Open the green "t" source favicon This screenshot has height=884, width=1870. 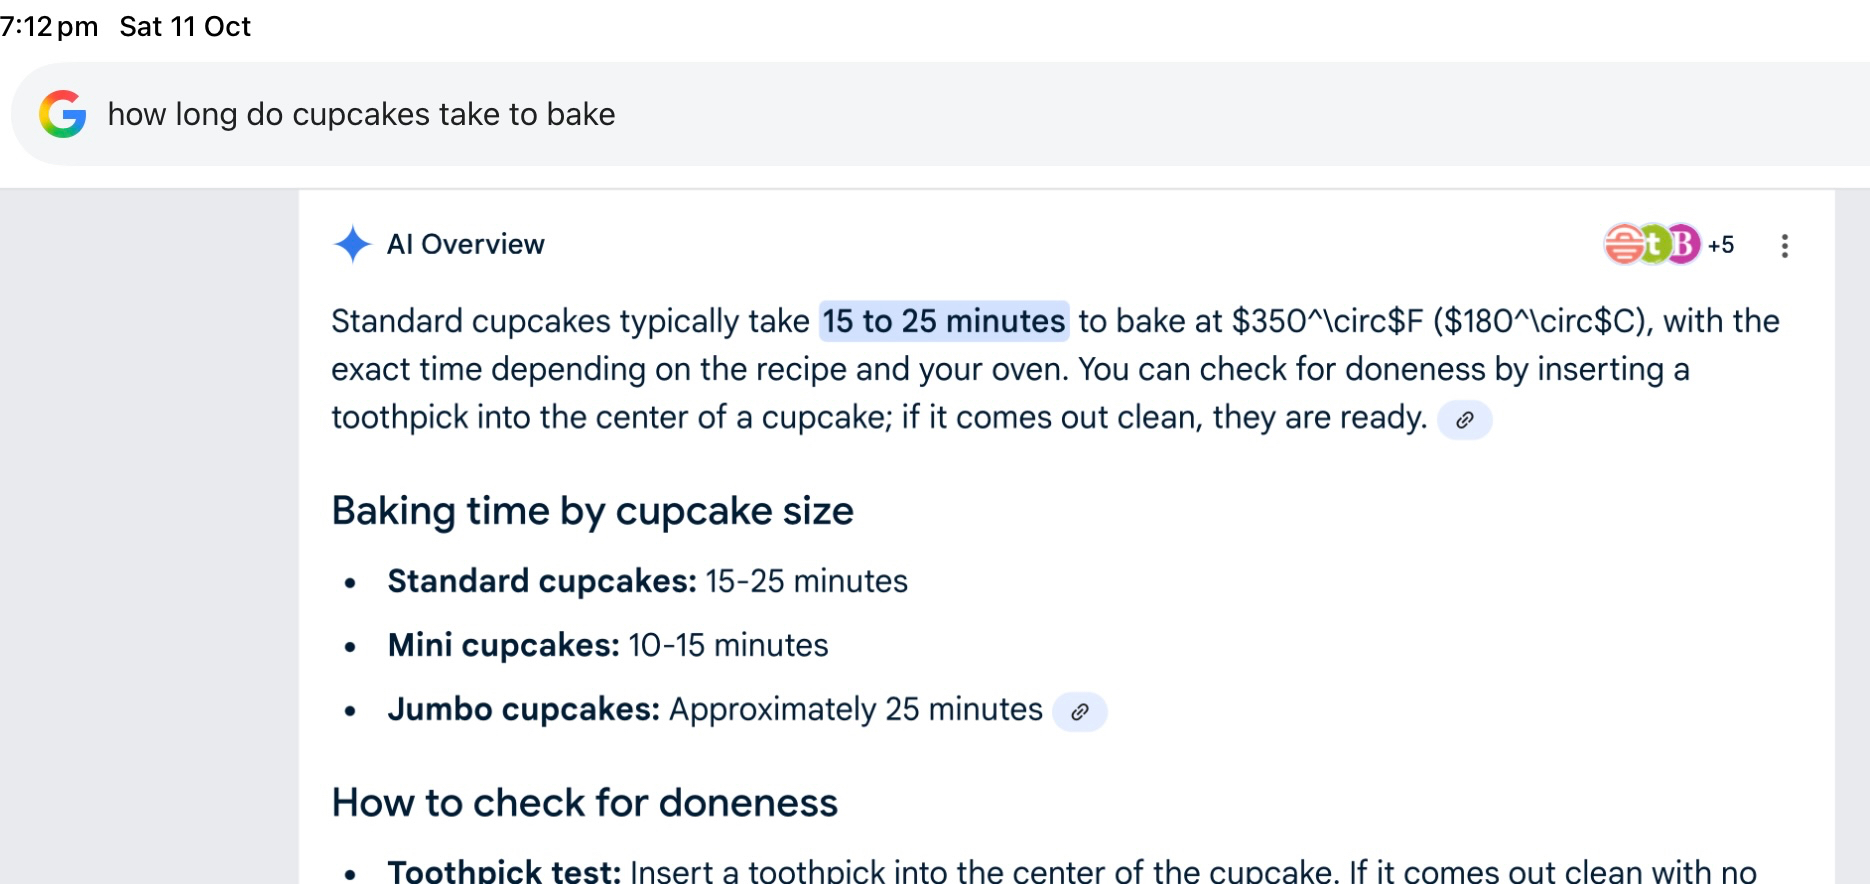(1655, 244)
